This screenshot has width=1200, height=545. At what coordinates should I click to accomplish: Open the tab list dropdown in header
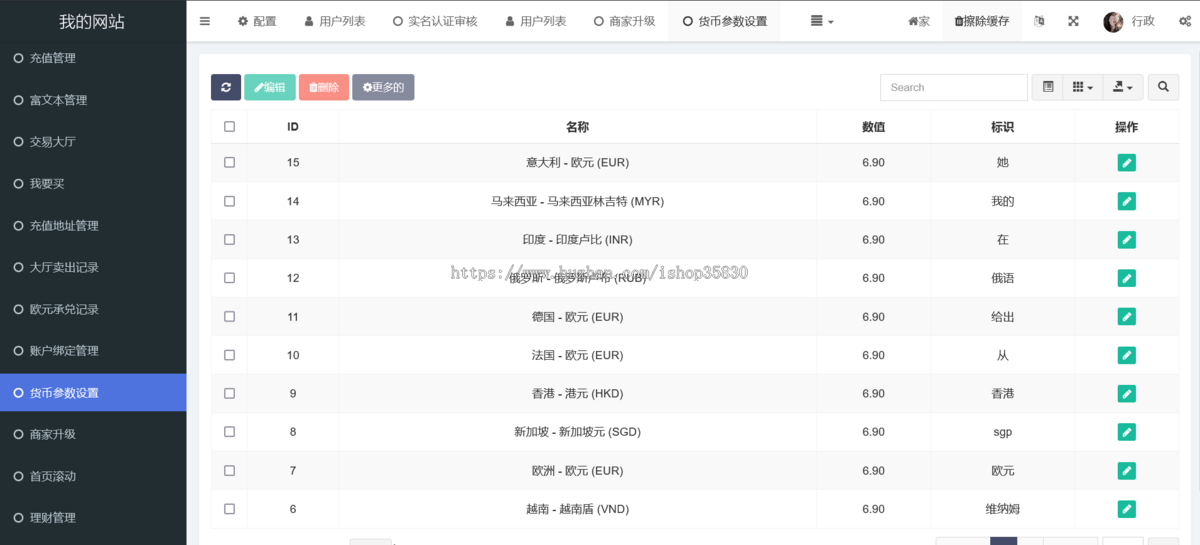821,21
